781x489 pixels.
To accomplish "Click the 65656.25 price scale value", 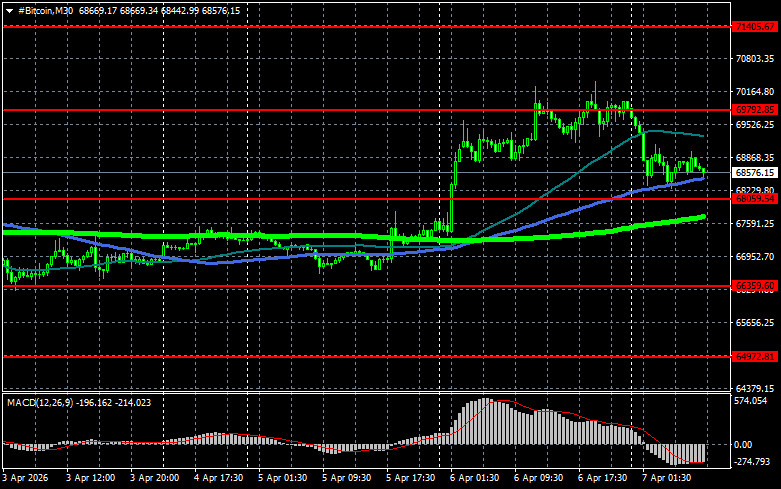I will tap(755, 323).
